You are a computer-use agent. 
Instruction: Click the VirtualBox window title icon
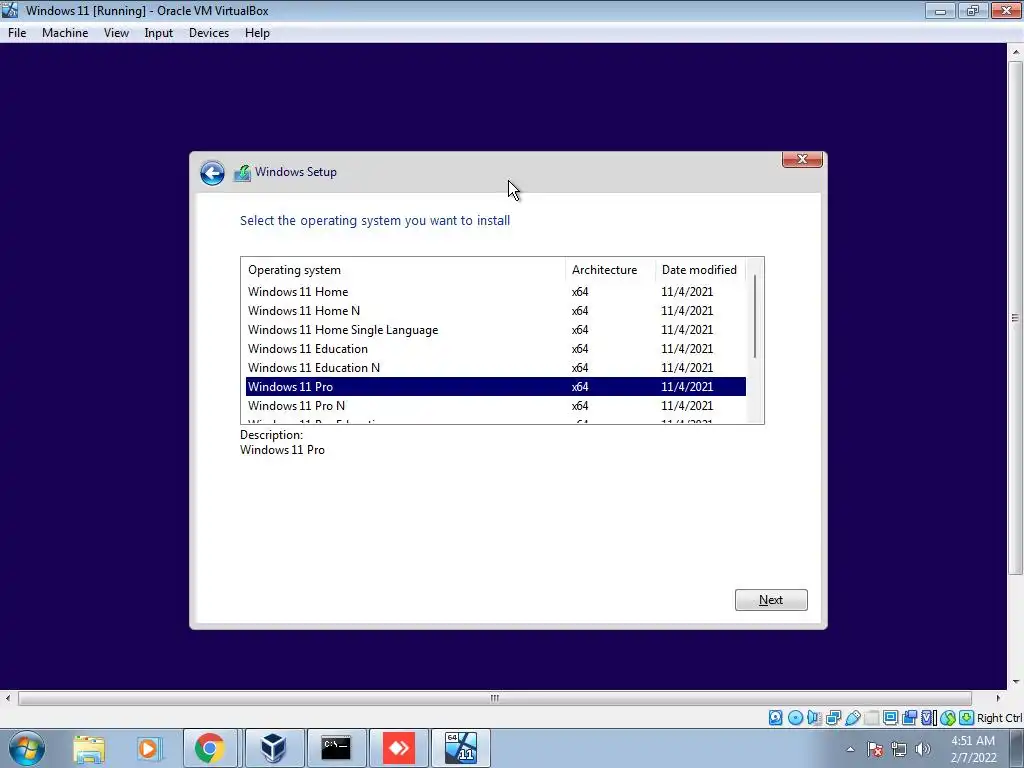10,10
